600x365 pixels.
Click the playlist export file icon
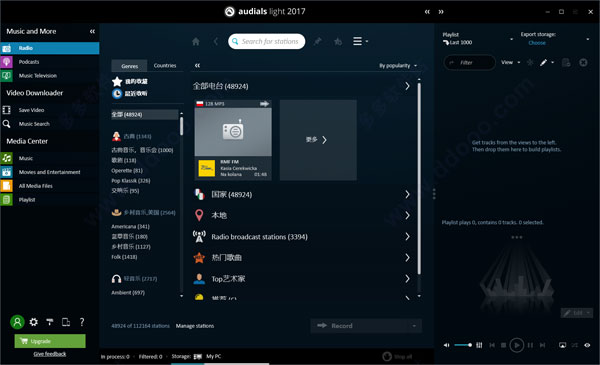566,62
